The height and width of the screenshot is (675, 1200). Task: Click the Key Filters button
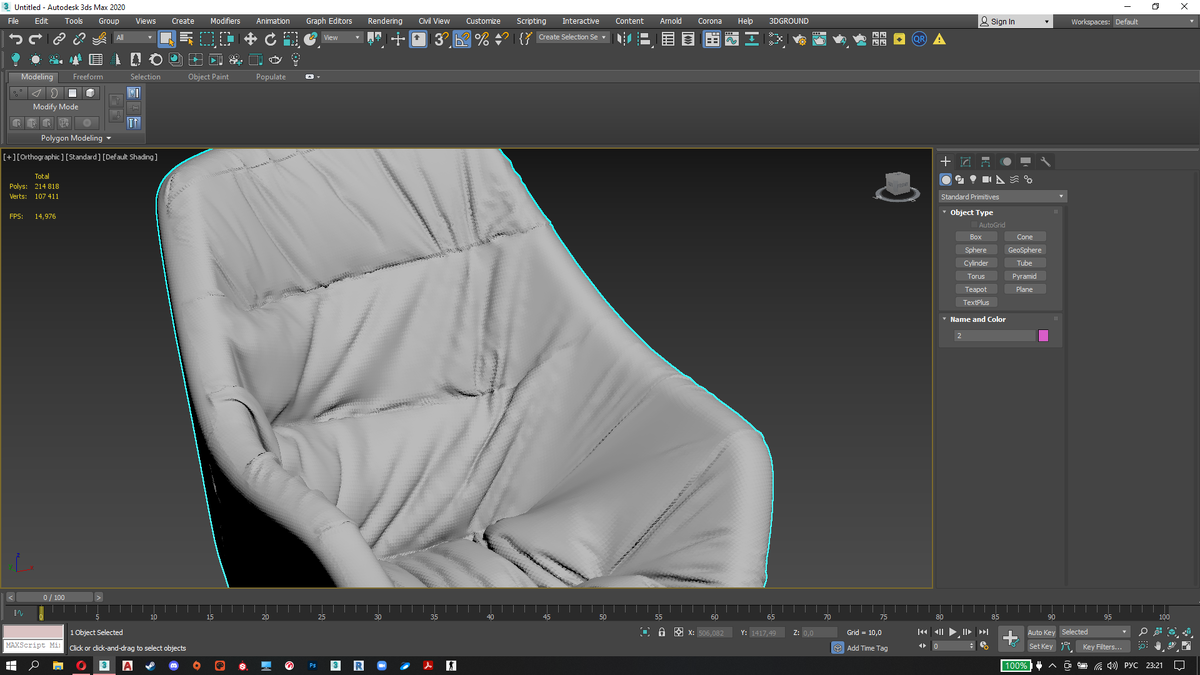tap(1101, 647)
